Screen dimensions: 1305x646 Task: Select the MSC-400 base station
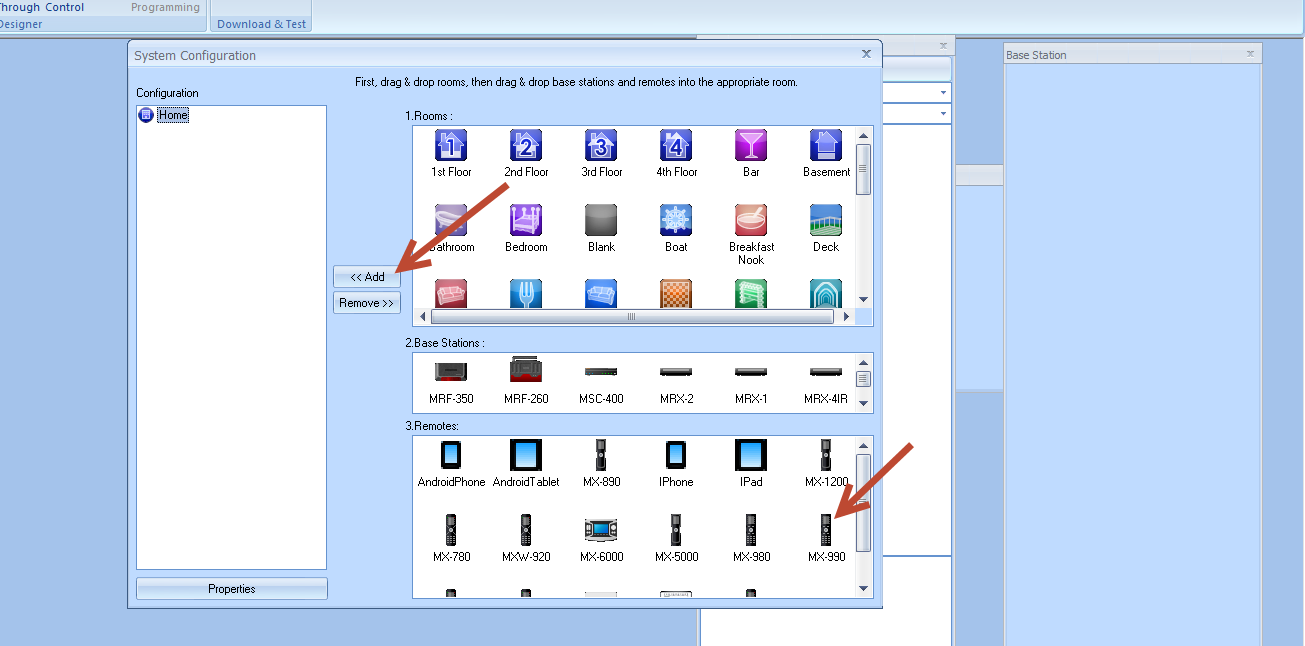(601, 371)
